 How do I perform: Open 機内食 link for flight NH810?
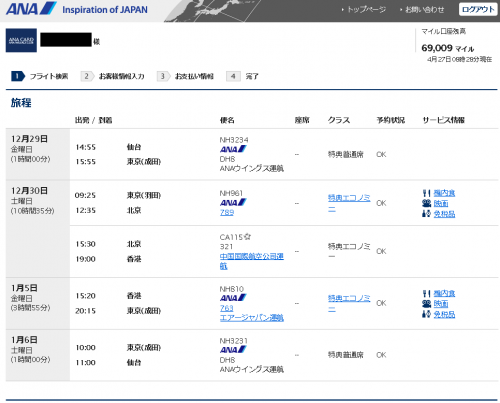point(444,293)
